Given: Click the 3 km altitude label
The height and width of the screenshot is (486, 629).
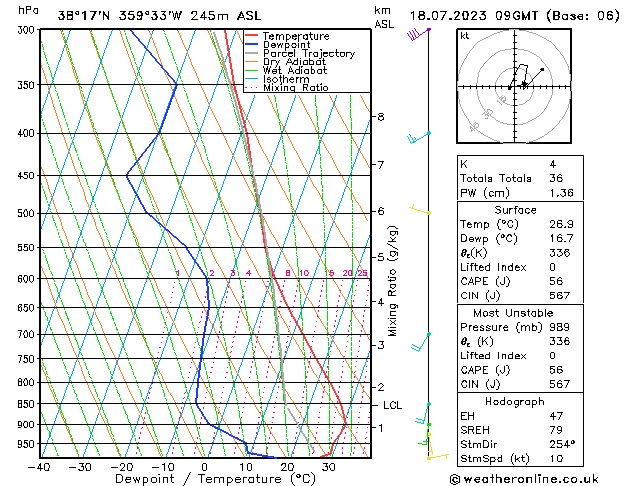Looking at the screenshot, I should click(381, 345).
